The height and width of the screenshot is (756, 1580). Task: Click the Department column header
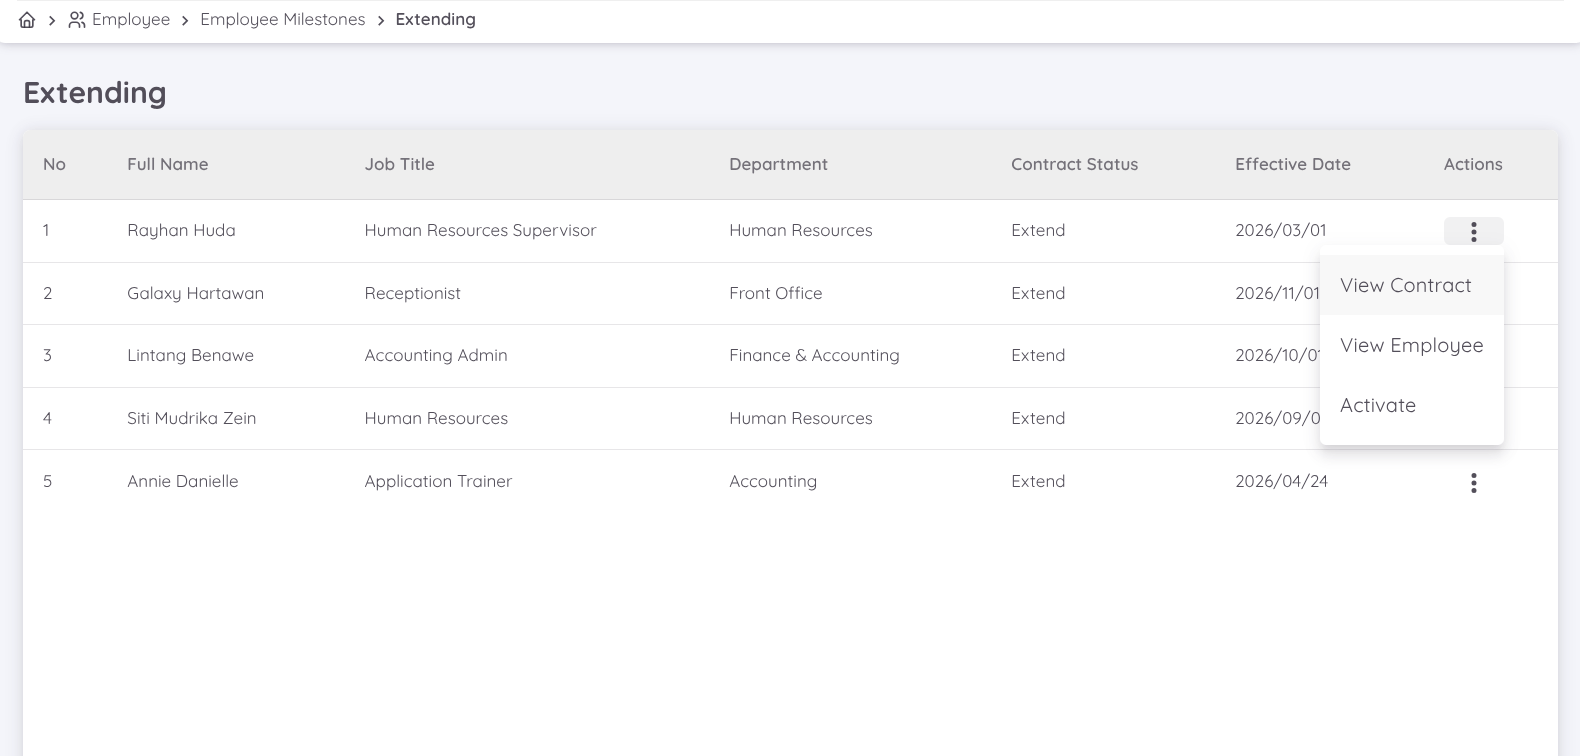[778, 165]
